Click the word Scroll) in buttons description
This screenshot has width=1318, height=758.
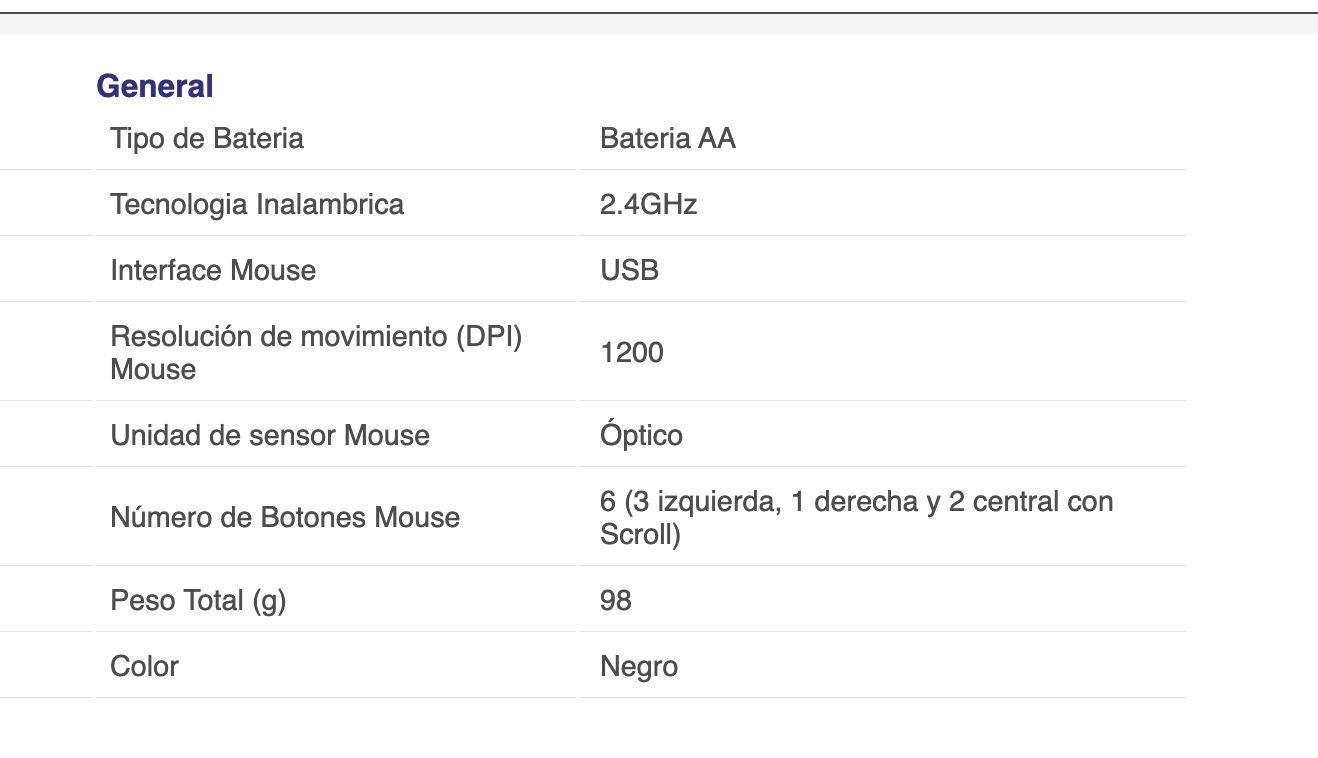click(x=640, y=535)
